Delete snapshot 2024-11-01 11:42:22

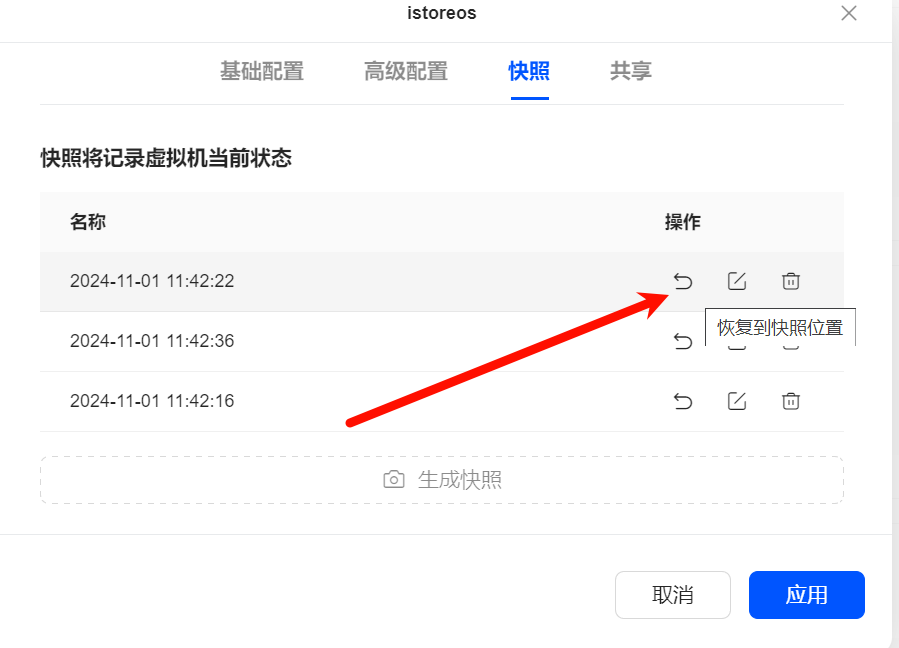[791, 282]
